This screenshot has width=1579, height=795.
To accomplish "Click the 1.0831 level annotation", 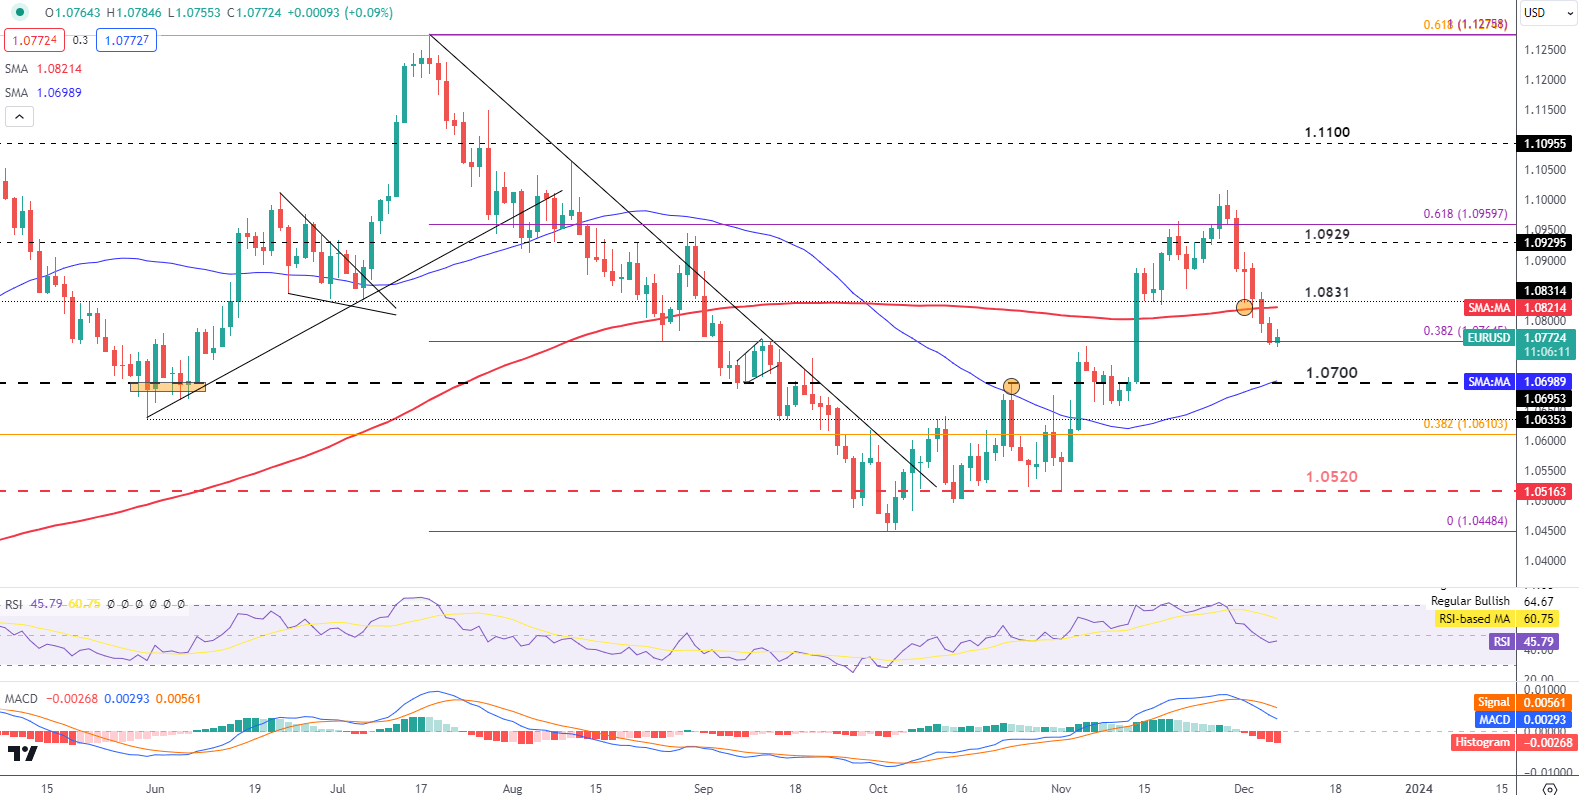I will click(1327, 292).
